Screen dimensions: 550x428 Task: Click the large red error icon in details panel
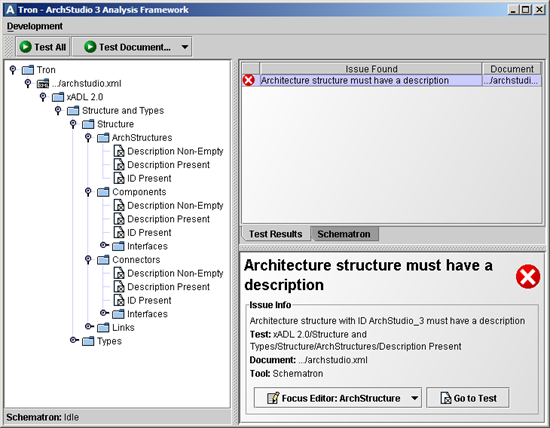528,277
